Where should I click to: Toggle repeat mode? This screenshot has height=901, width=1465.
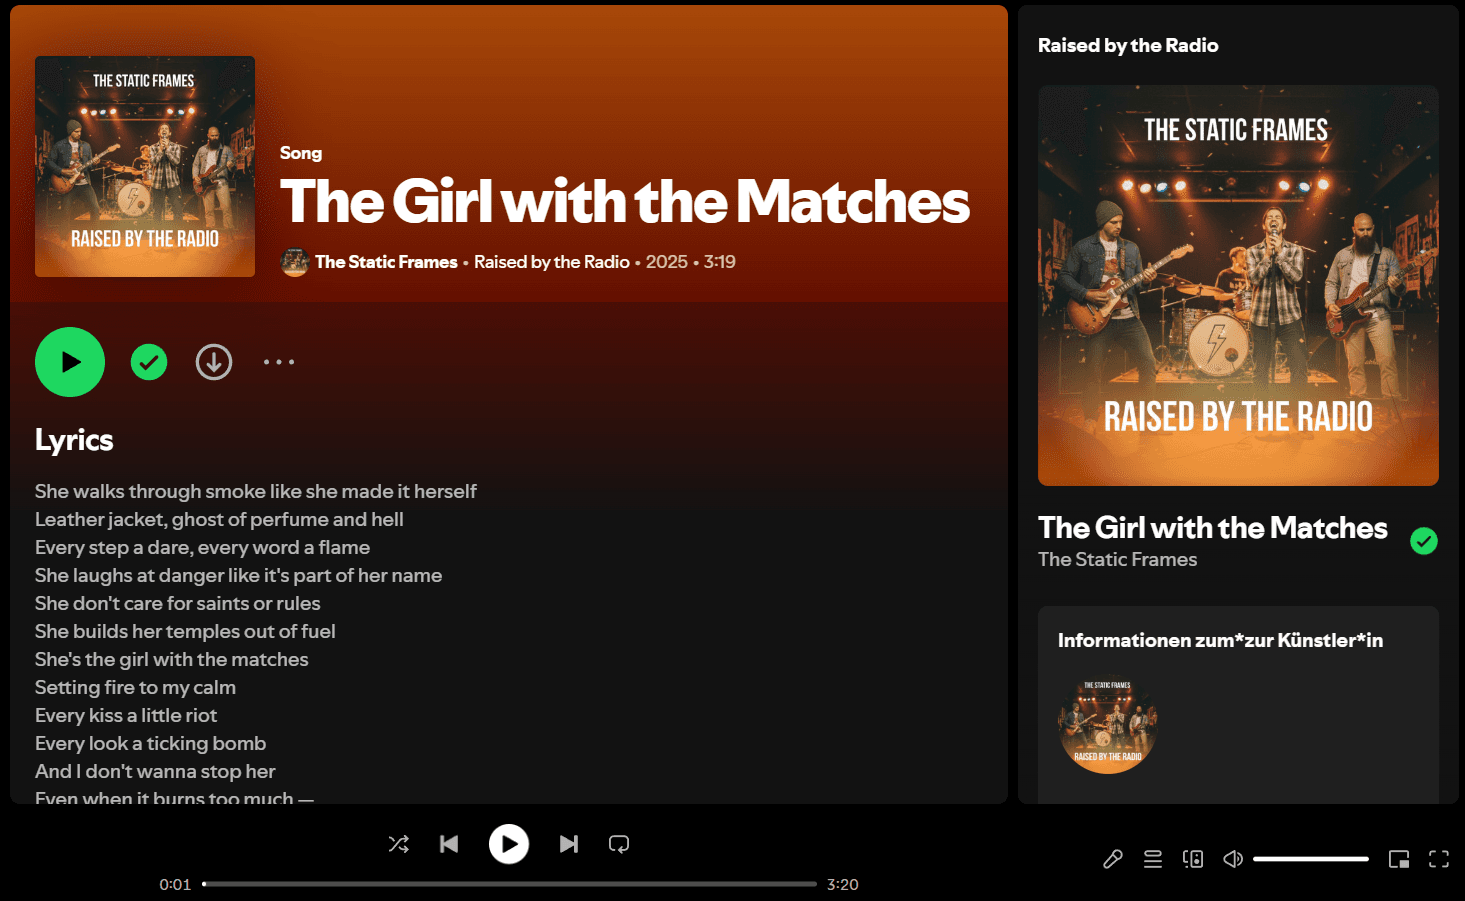[619, 844]
